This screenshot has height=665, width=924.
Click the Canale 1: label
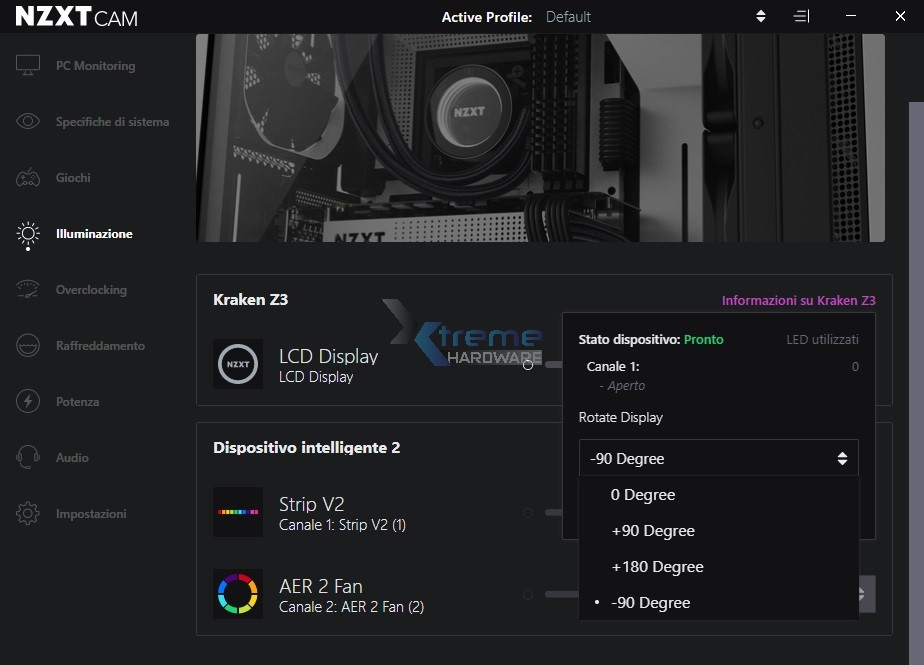(x=613, y=366)
